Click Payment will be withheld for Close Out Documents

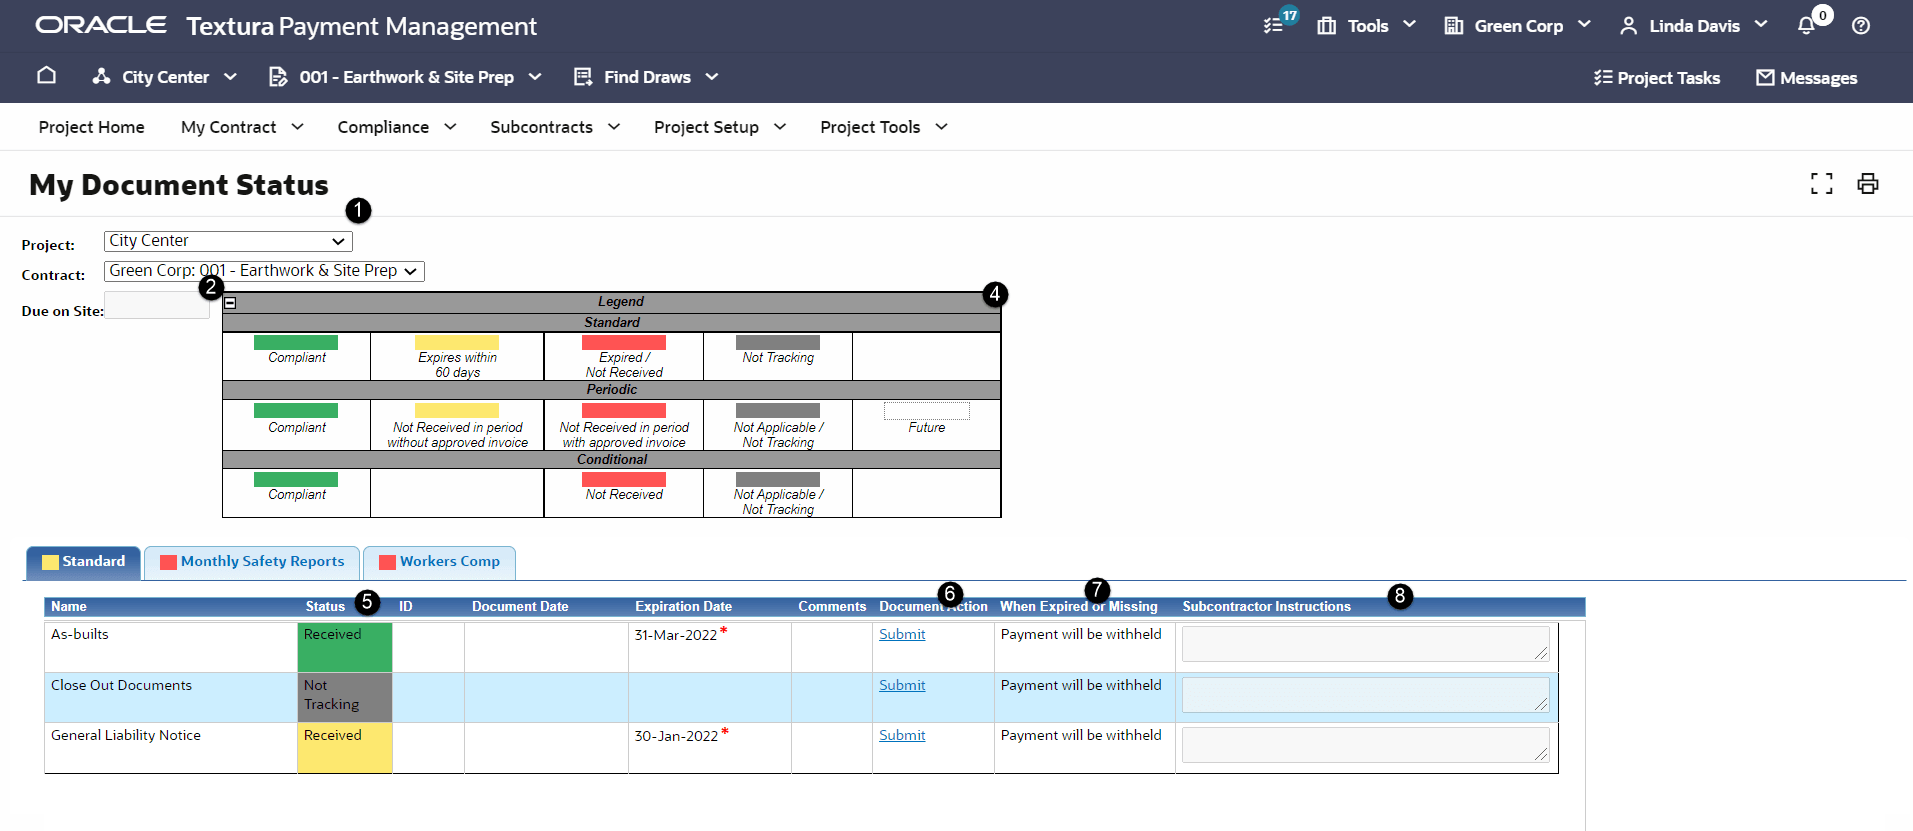(x=1081, y=685)
